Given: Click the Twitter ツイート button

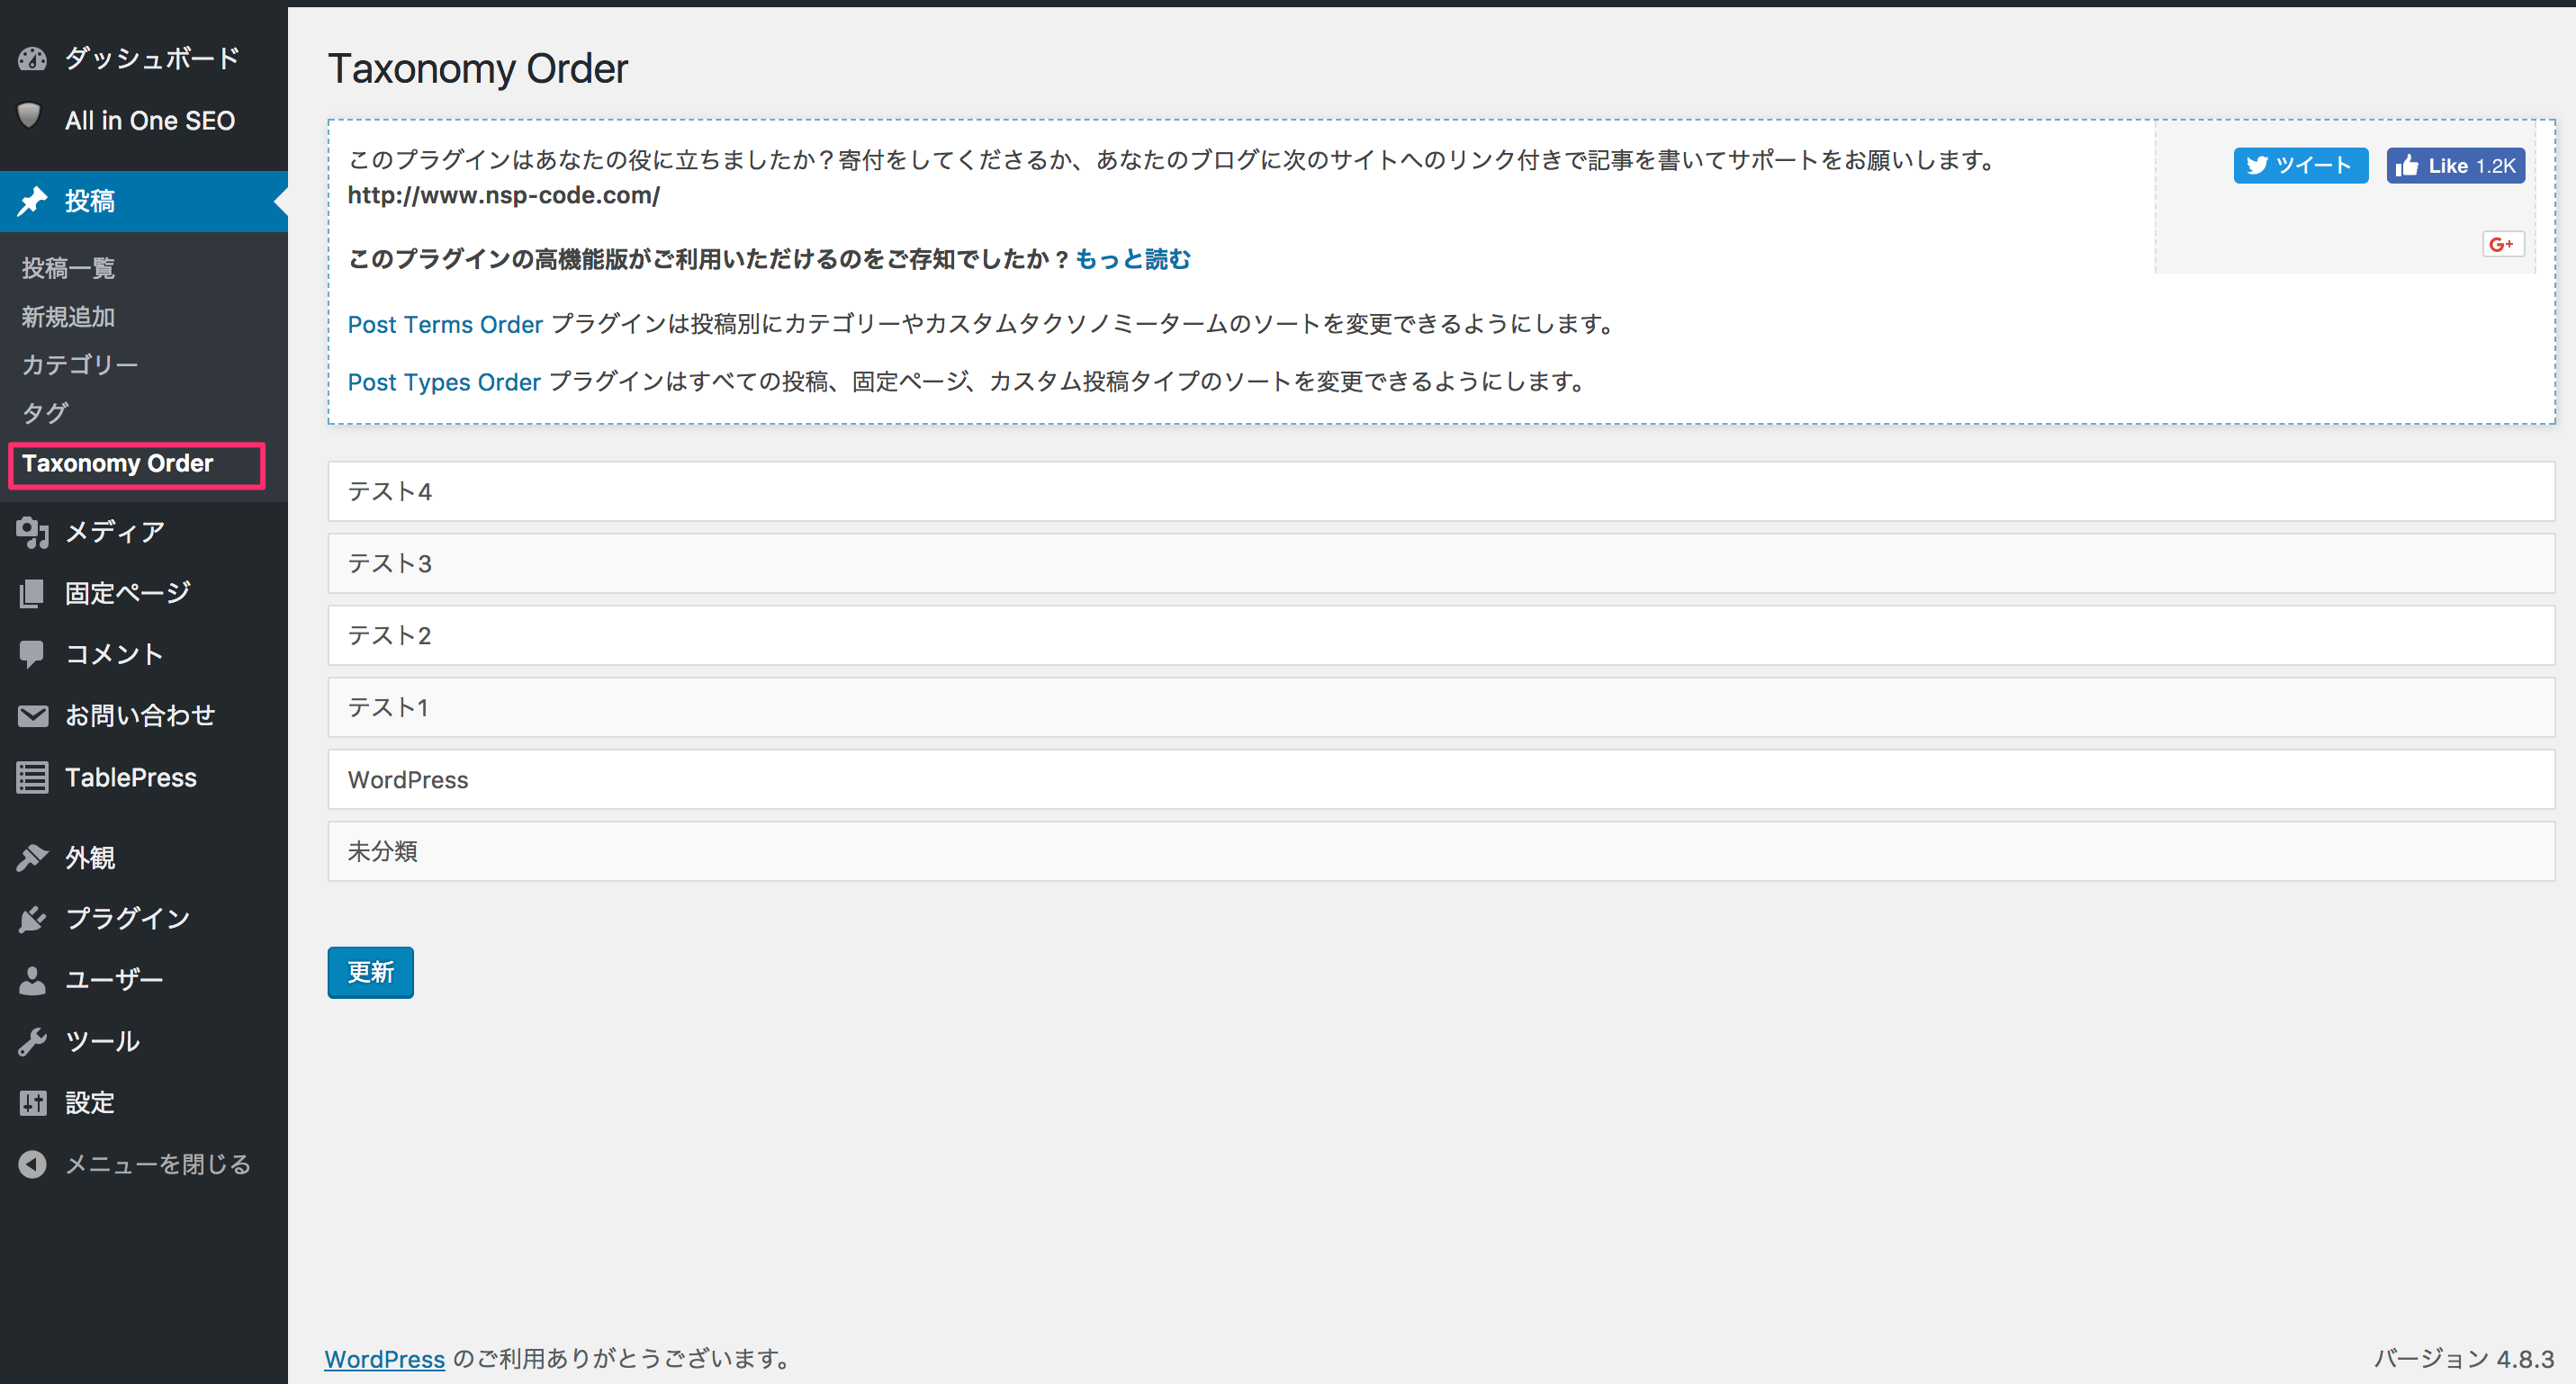Looking at the screenshot, I should tap(2300, 165).
